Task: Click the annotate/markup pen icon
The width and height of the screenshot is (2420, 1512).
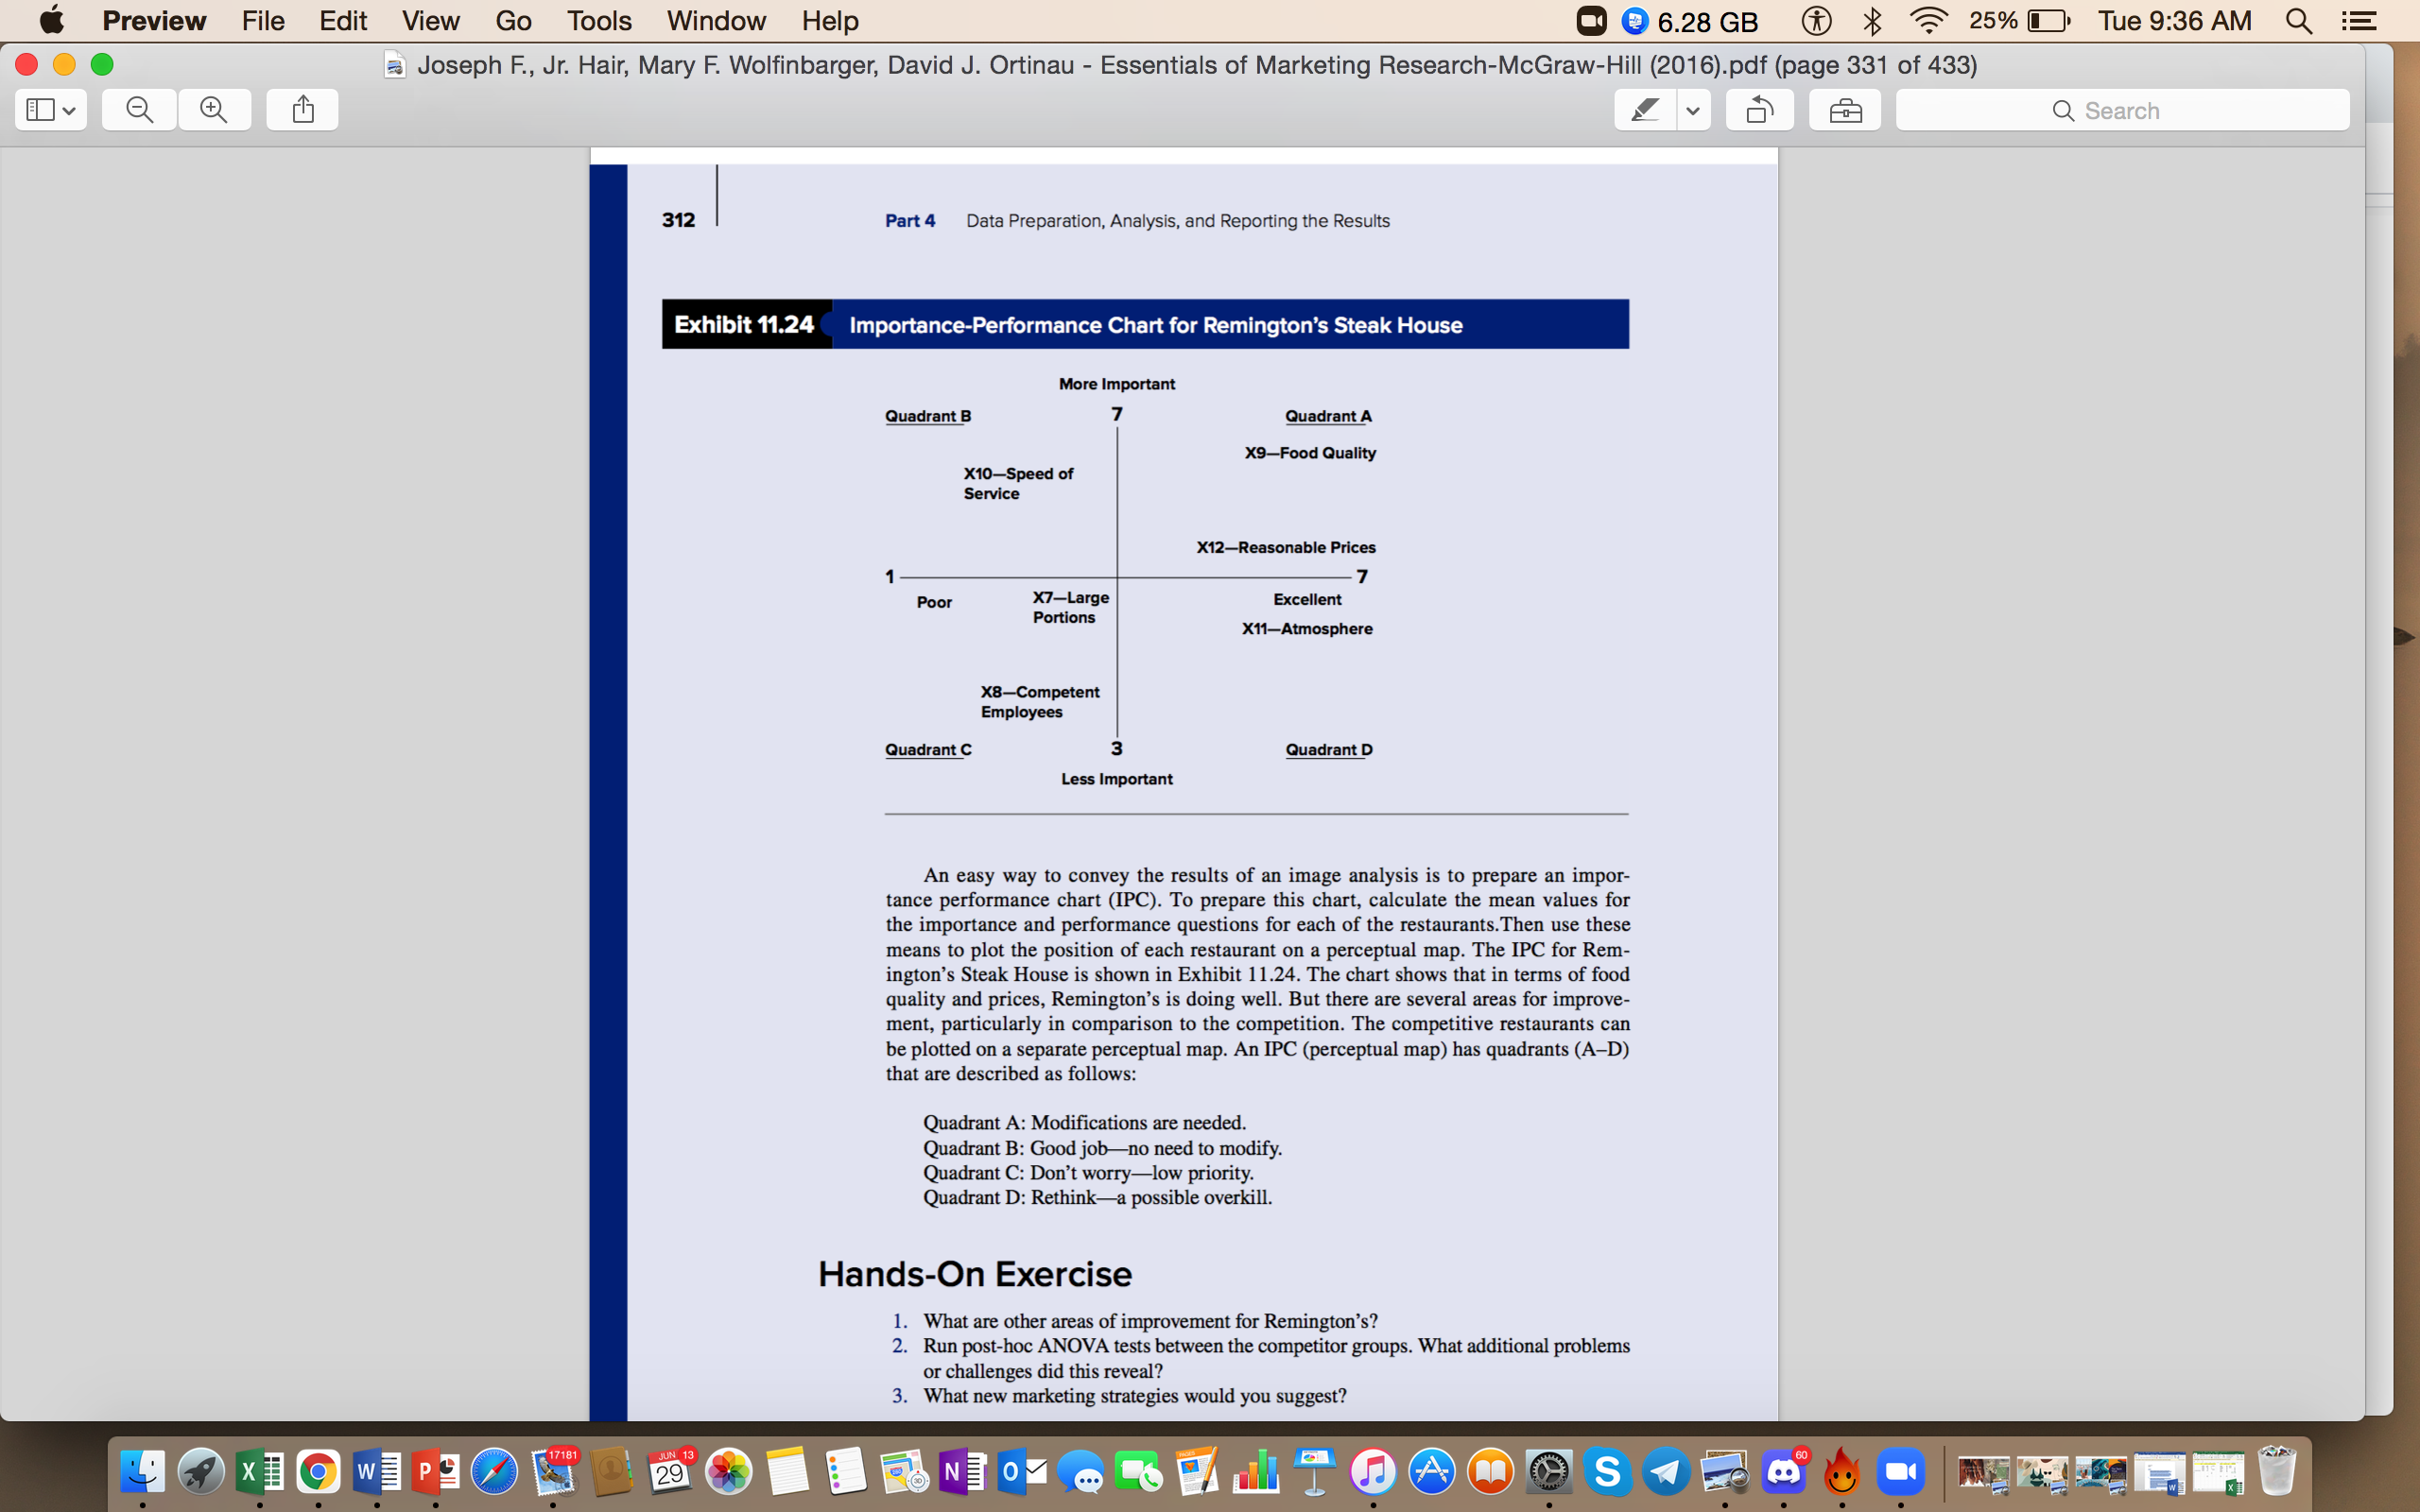Action: 1643,108
